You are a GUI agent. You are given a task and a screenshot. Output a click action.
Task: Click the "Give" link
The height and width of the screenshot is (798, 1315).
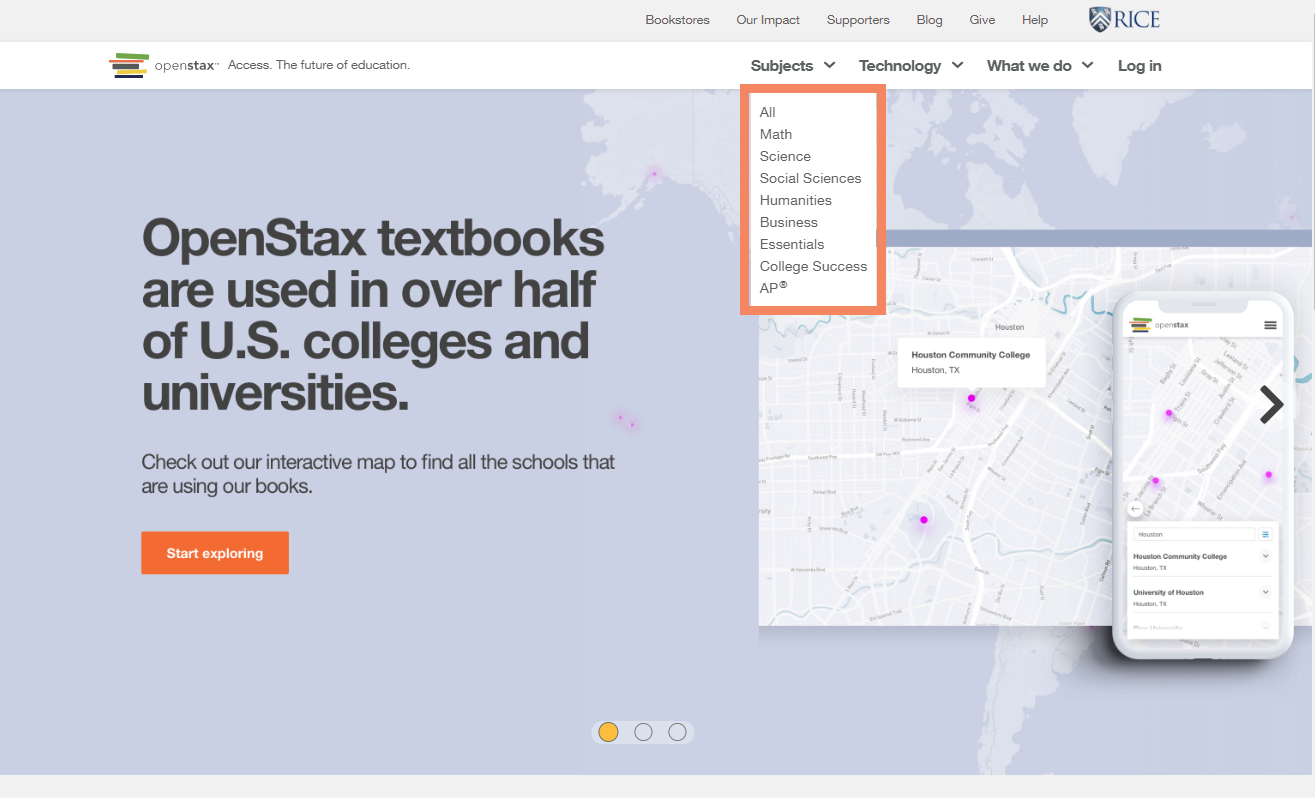pos(981,19)
